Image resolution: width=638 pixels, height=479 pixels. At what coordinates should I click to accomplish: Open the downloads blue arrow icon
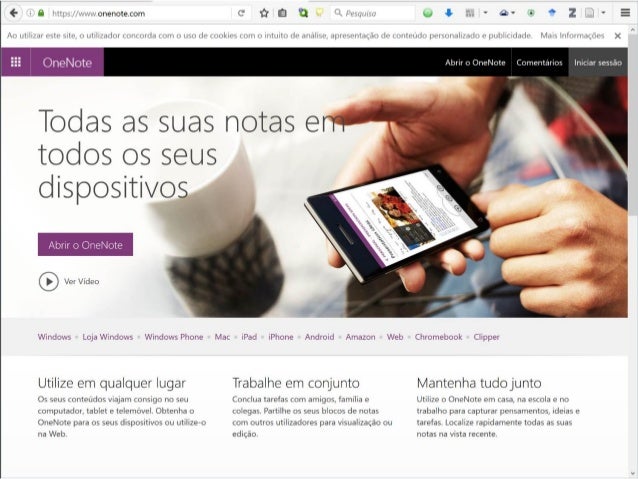click(x=449, y=13)
